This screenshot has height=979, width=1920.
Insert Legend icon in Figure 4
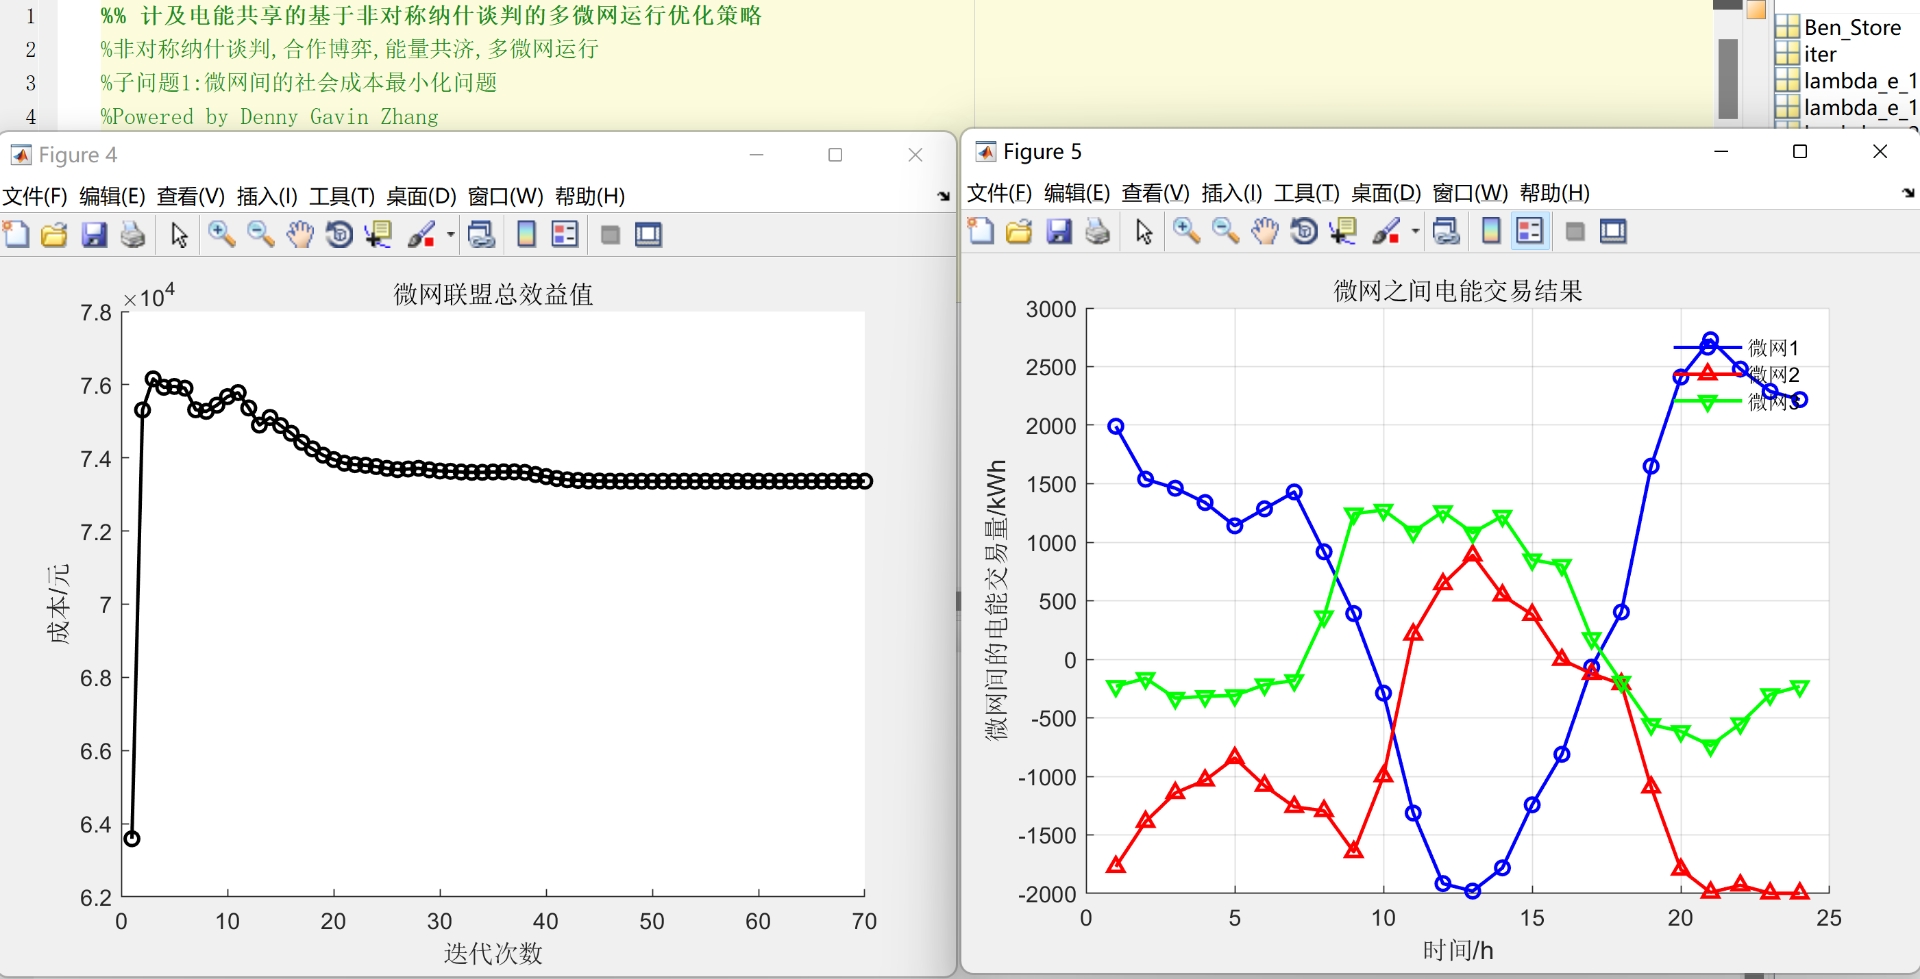pyautogui.click(x=565, y=234)
